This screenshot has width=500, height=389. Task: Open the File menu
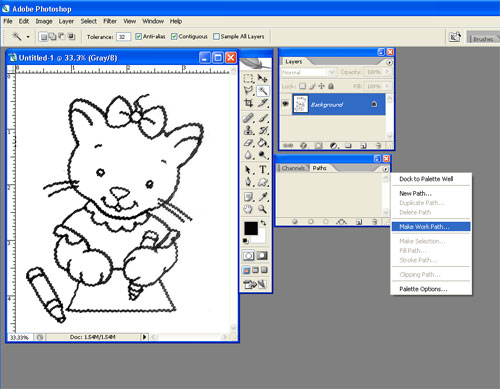coord(8,21)
